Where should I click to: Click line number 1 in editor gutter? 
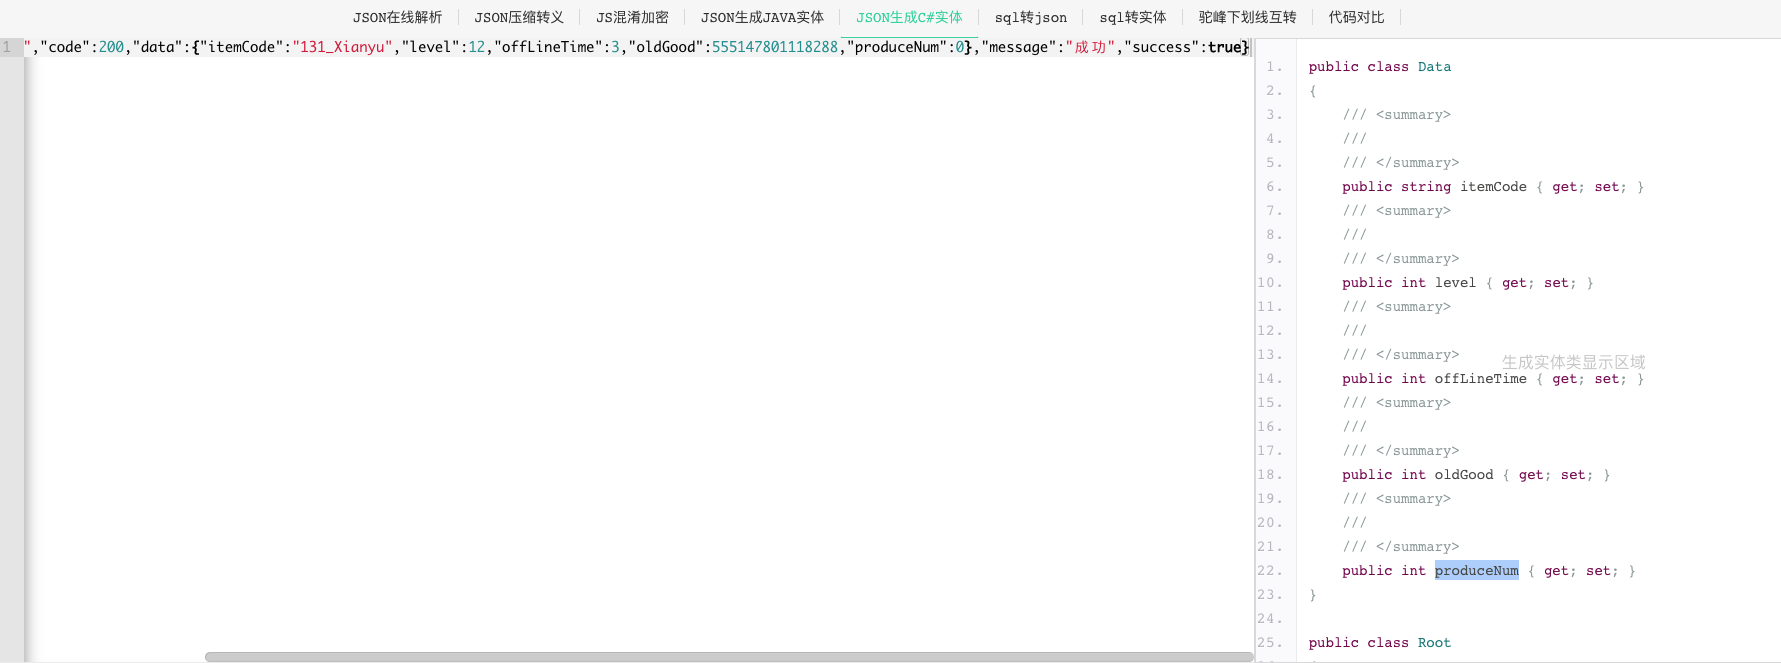coord(7,47)
